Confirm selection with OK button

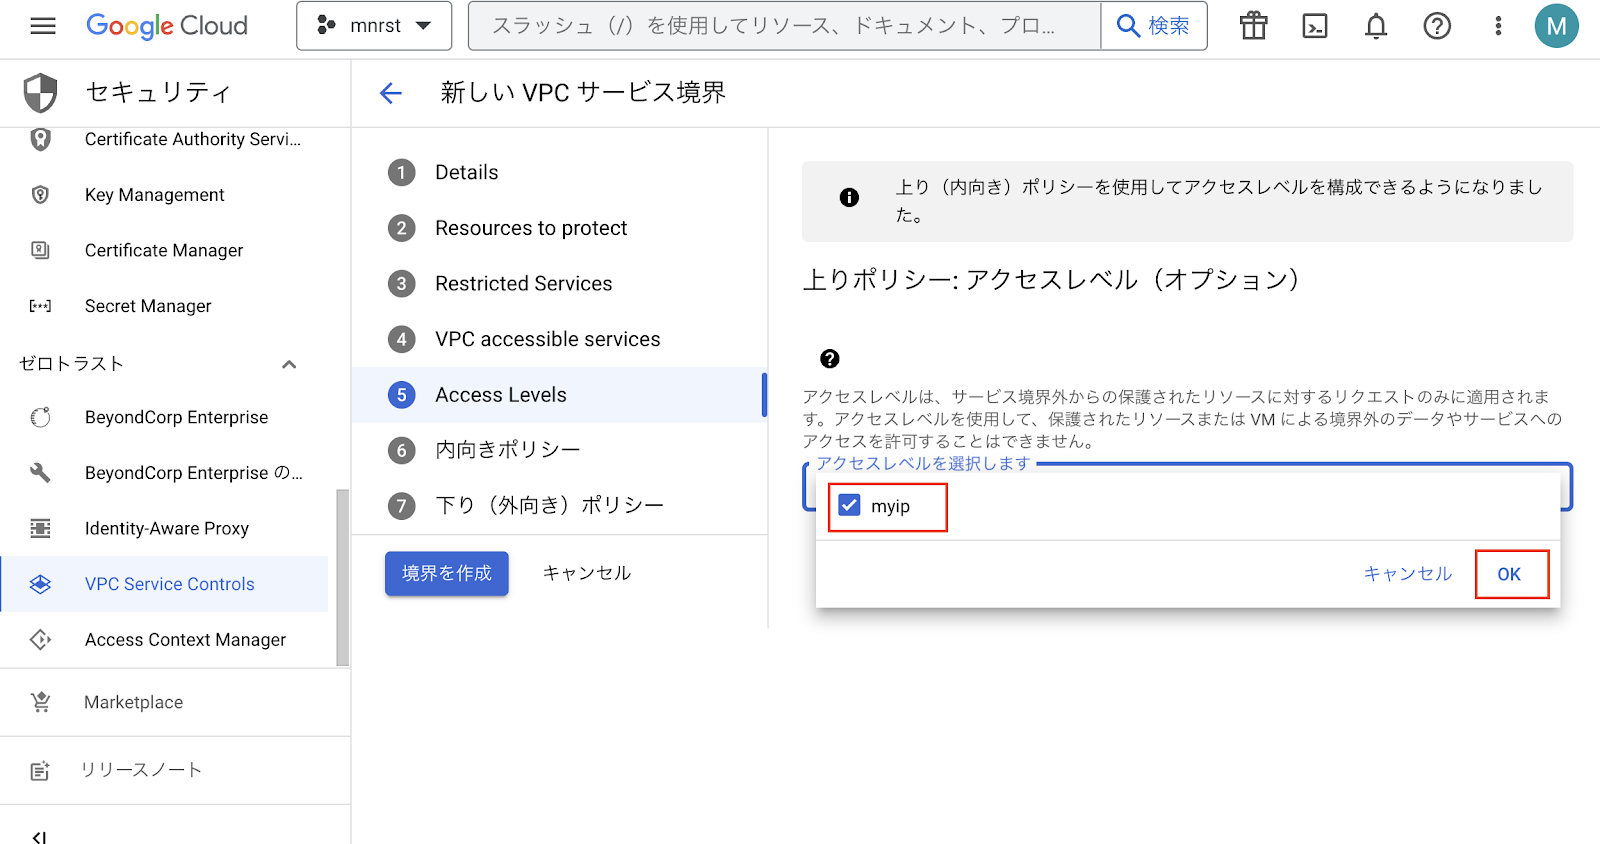click(1509, 574)
